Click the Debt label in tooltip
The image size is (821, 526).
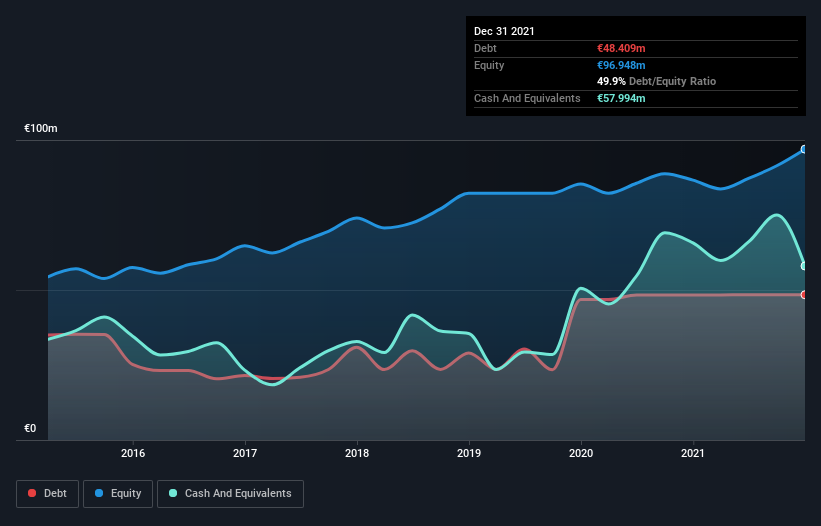tap(485, 48)
